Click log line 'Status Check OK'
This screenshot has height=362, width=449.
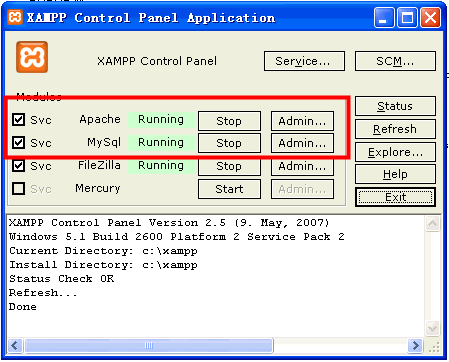[x=62, y=278]
